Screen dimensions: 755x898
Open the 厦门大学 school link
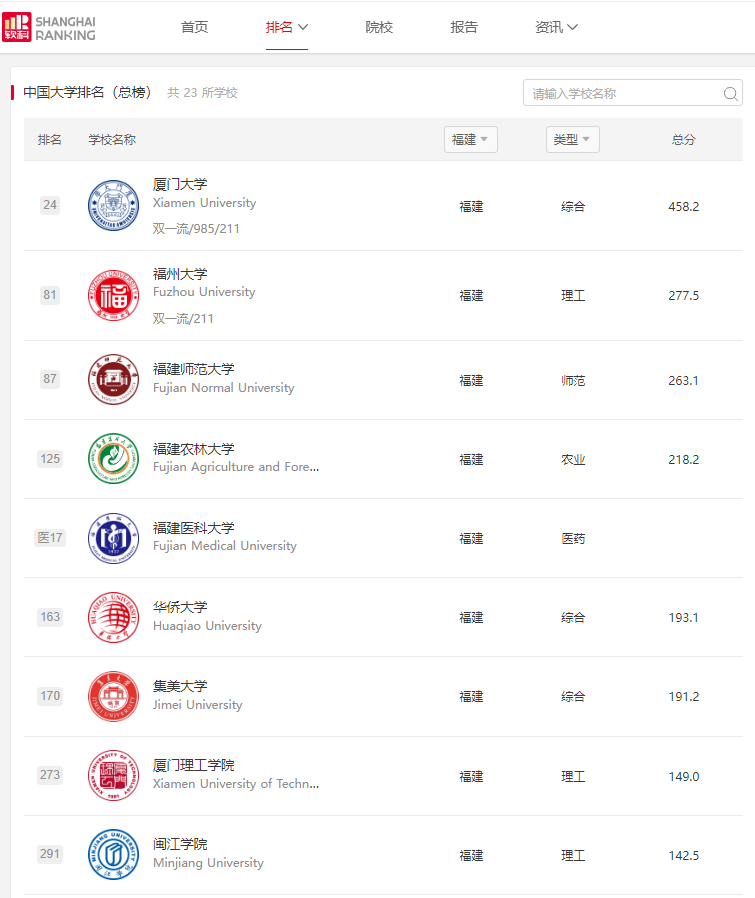click(x=180, y=185)
